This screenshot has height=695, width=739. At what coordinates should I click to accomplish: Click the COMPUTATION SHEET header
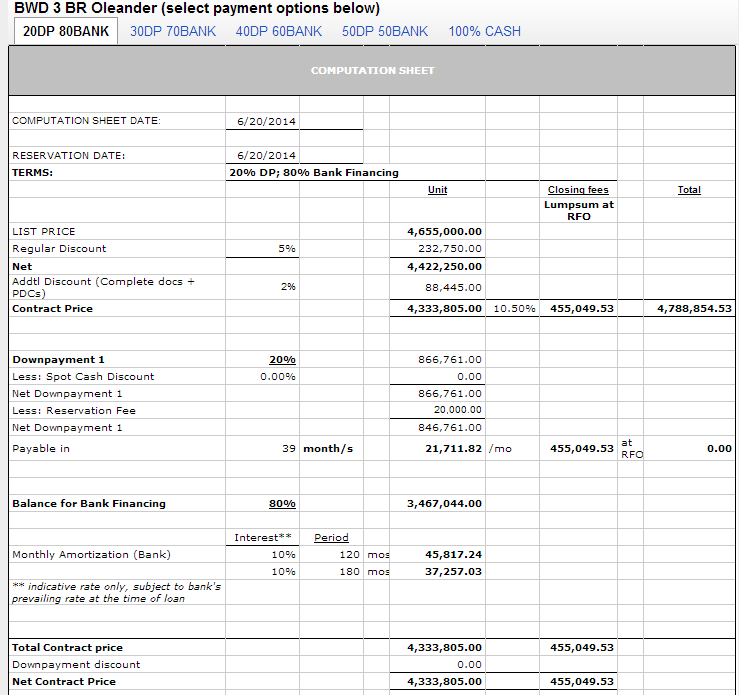click(x=372, y=71)
